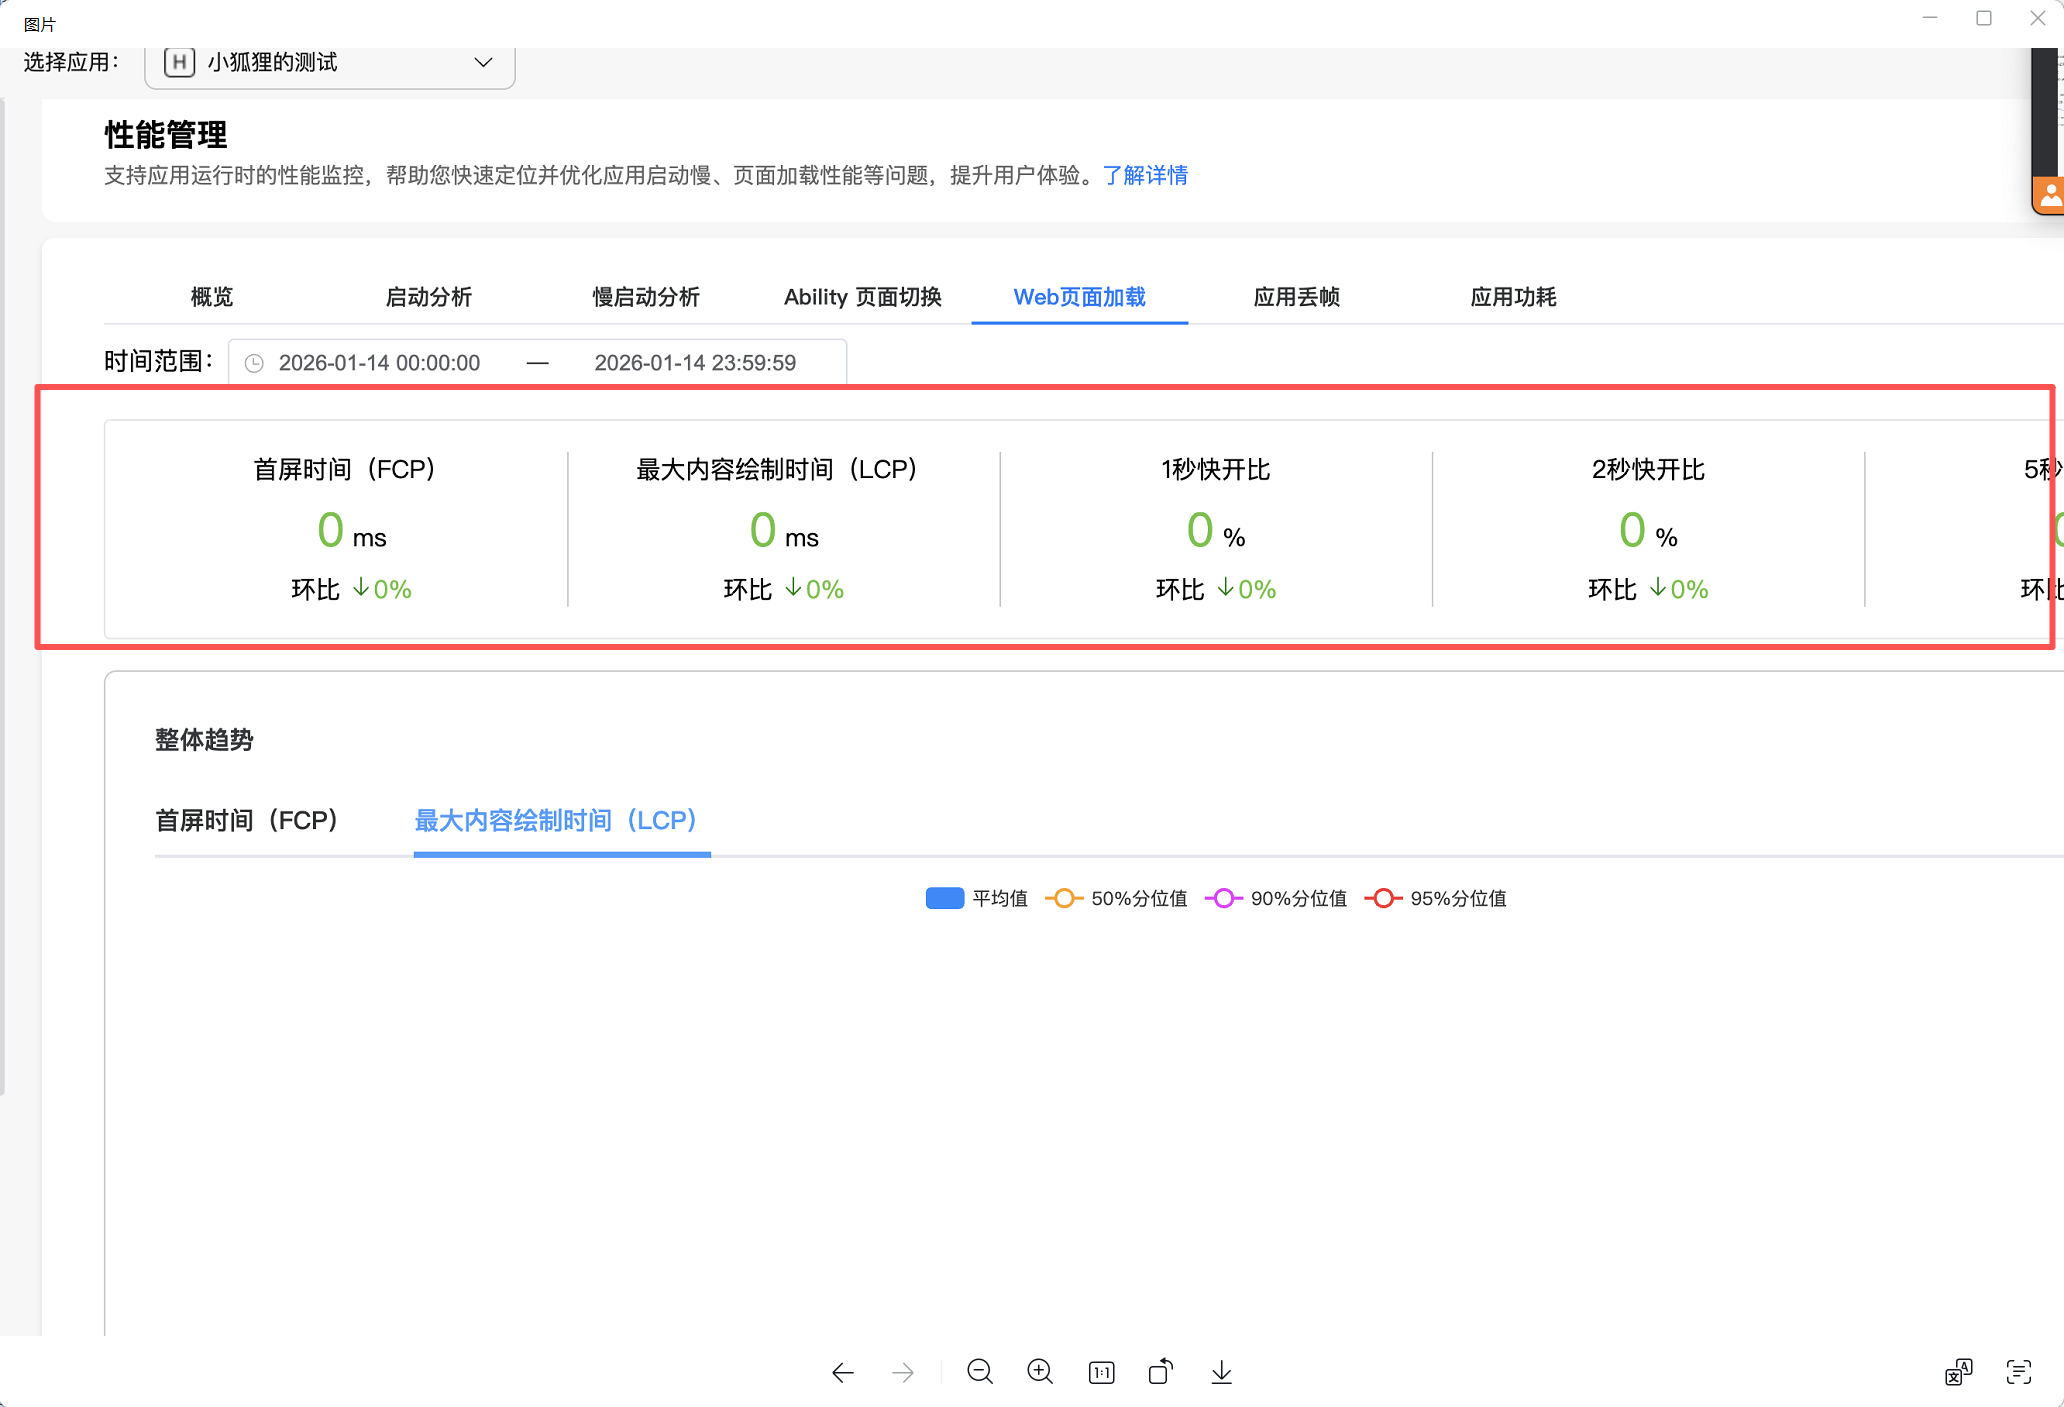Image resolution: width=2064 pixels, height=1407 pixels.
Task: Click the translate image icon
Action: 1958,1372
